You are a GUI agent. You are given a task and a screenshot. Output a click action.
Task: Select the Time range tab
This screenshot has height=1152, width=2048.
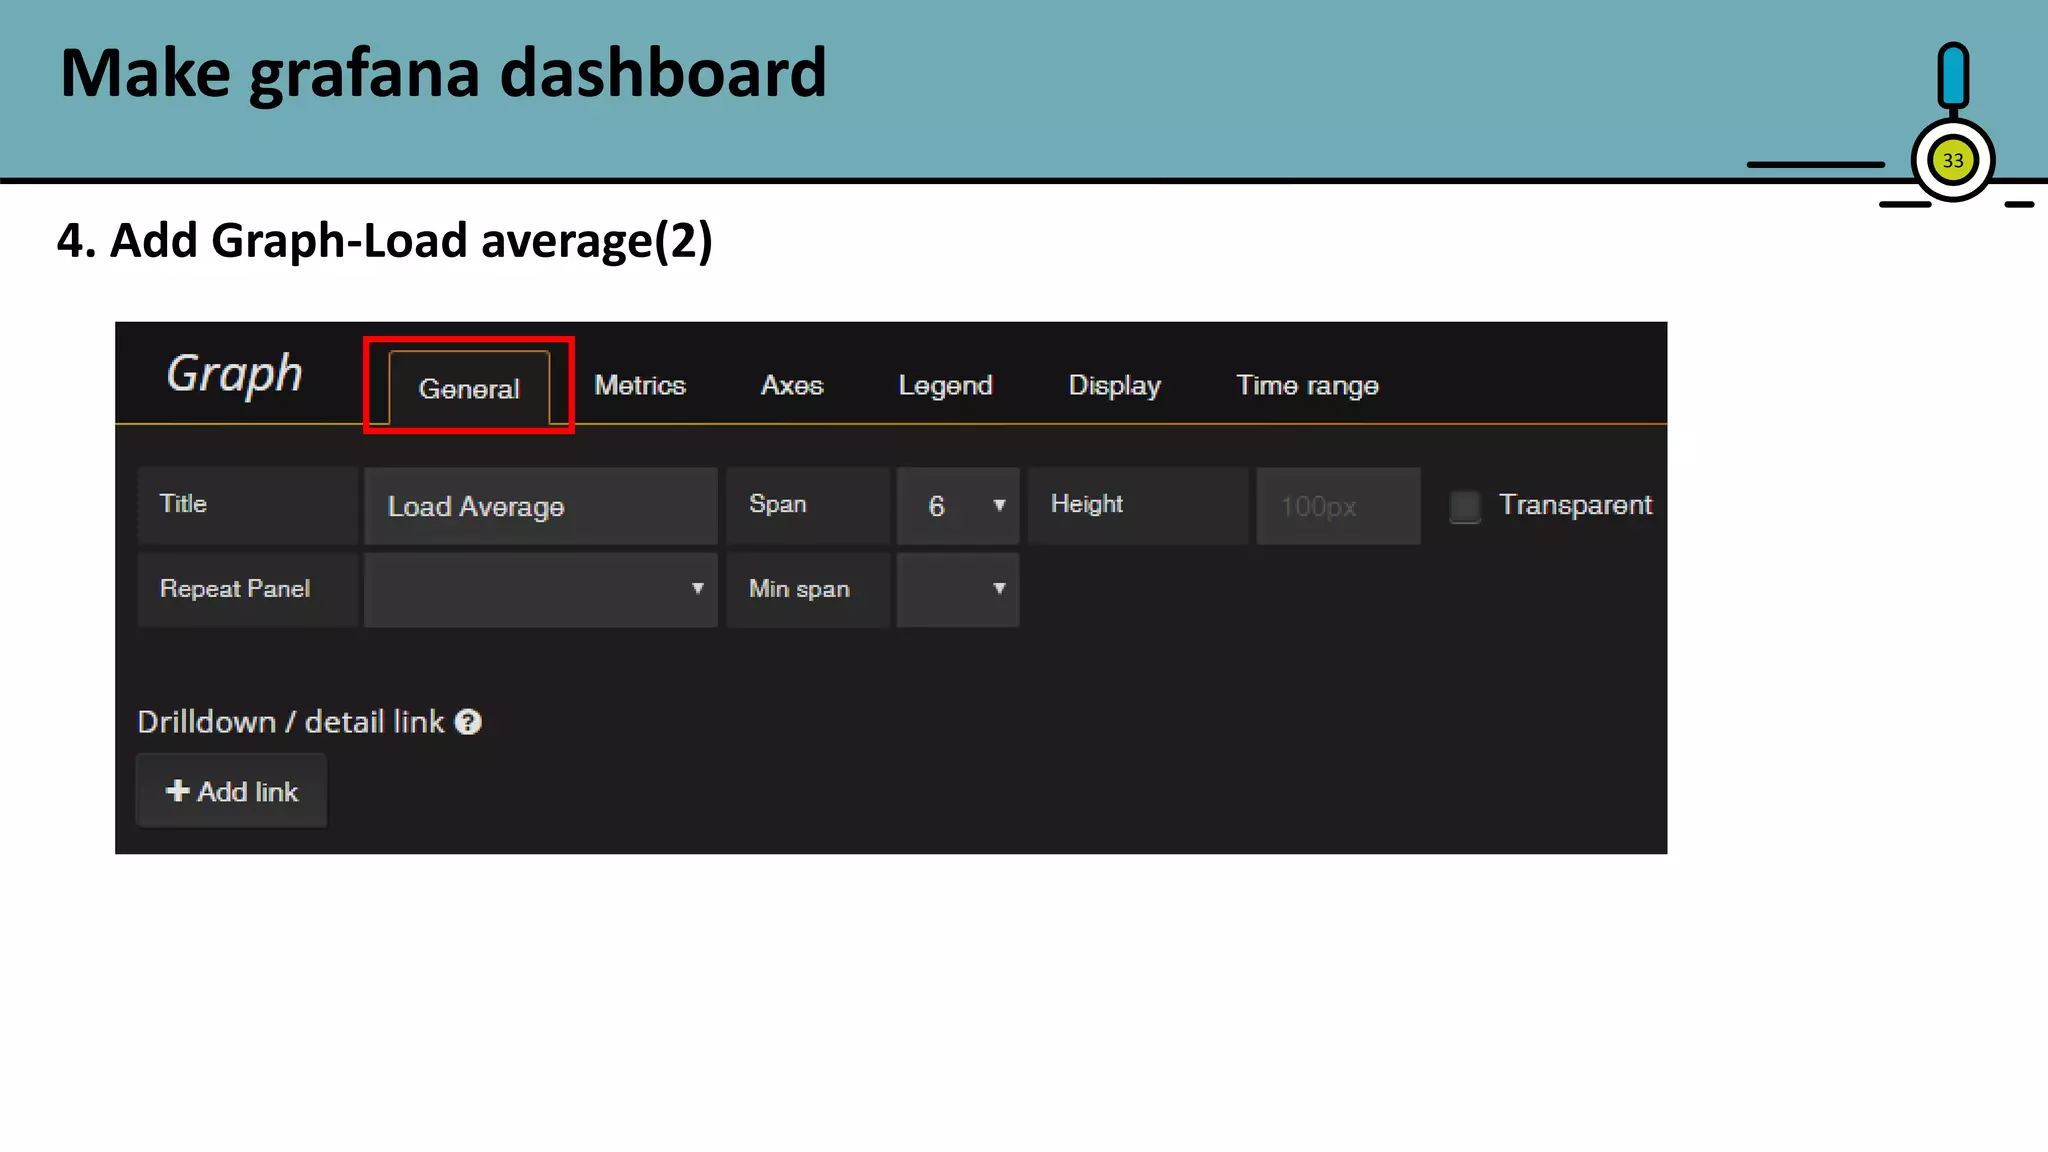(1307, 386)
